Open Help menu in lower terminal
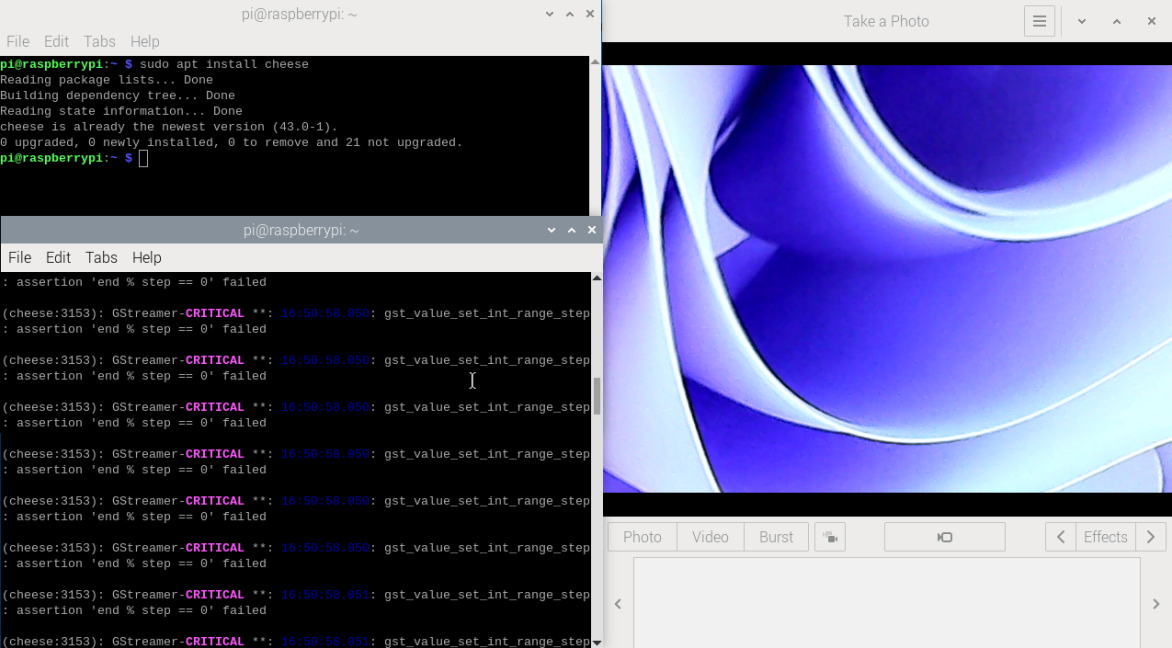 (x=146, y=258)
